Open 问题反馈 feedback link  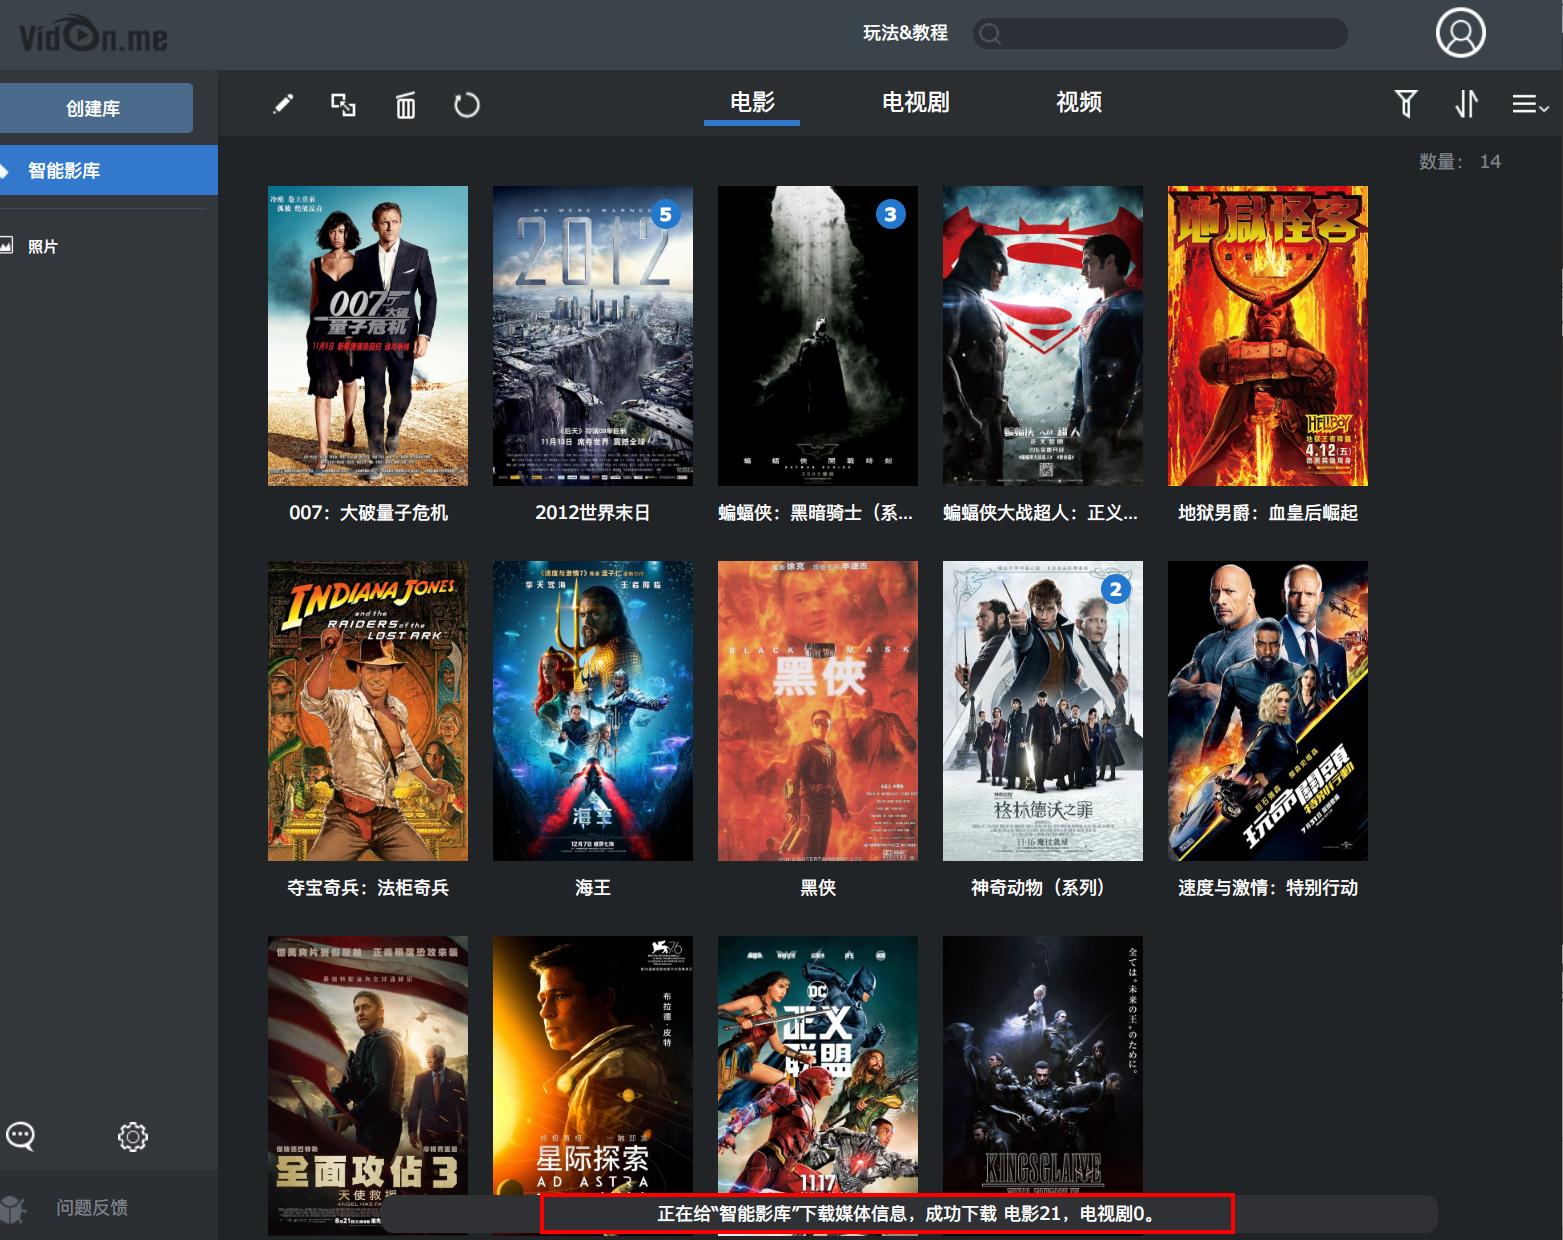pos(92,1208)
